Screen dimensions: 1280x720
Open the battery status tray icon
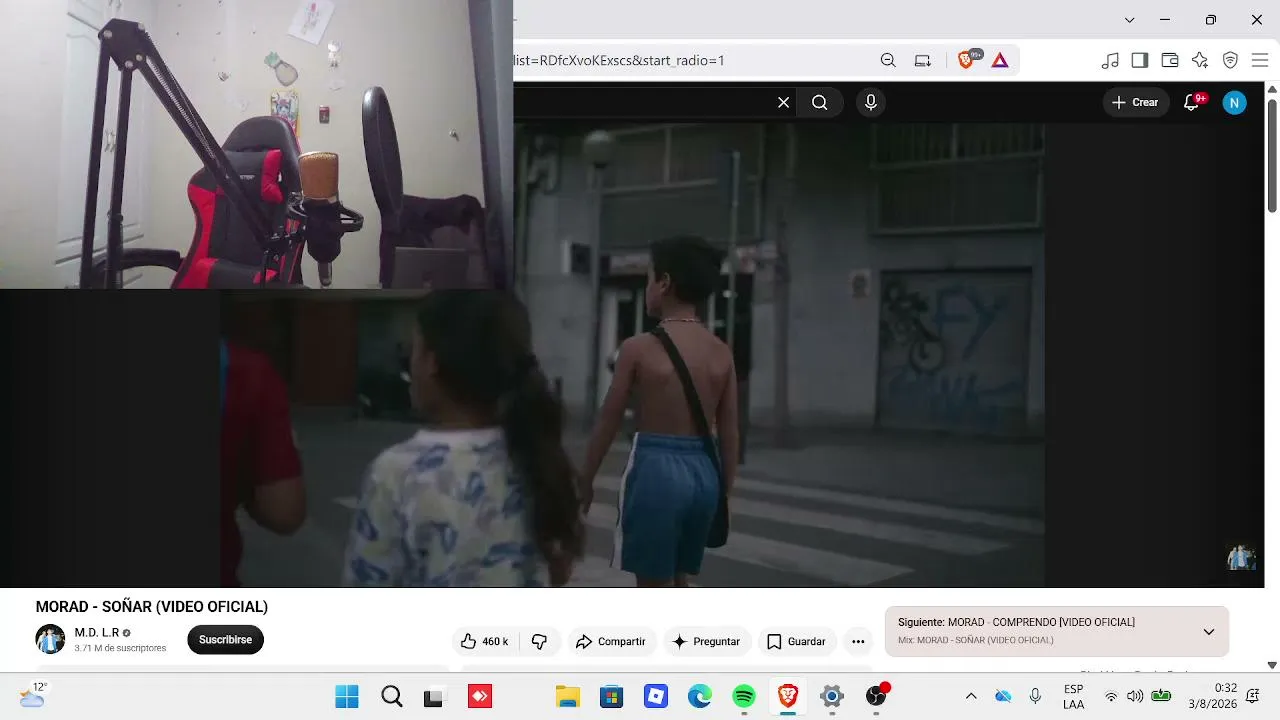click(x=1161, y=696)
